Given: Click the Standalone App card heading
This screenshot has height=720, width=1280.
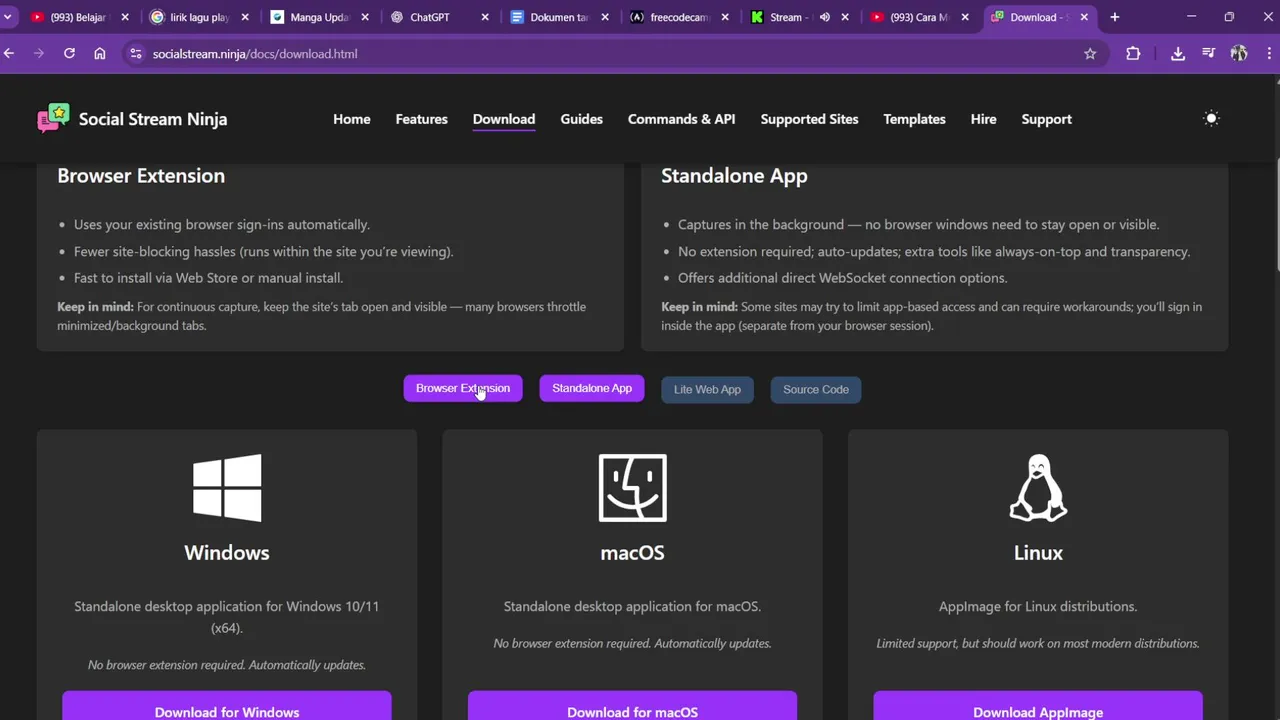Looking at the screenshot, I should [x=734, y=176].
